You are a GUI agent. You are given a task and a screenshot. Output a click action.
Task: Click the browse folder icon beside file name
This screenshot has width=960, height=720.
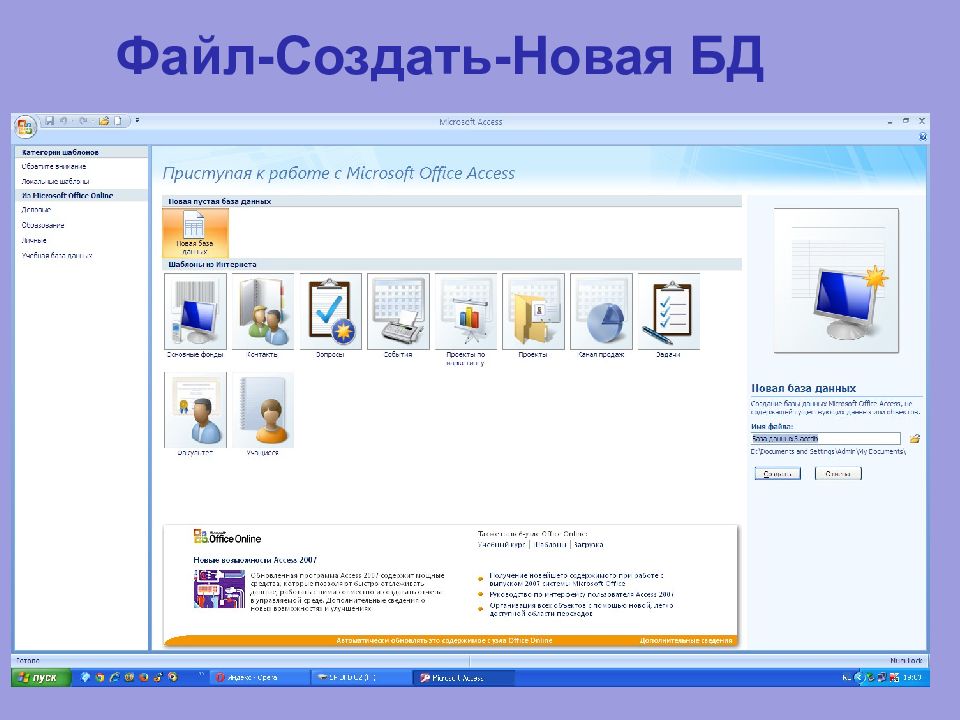tap(915, 438)
